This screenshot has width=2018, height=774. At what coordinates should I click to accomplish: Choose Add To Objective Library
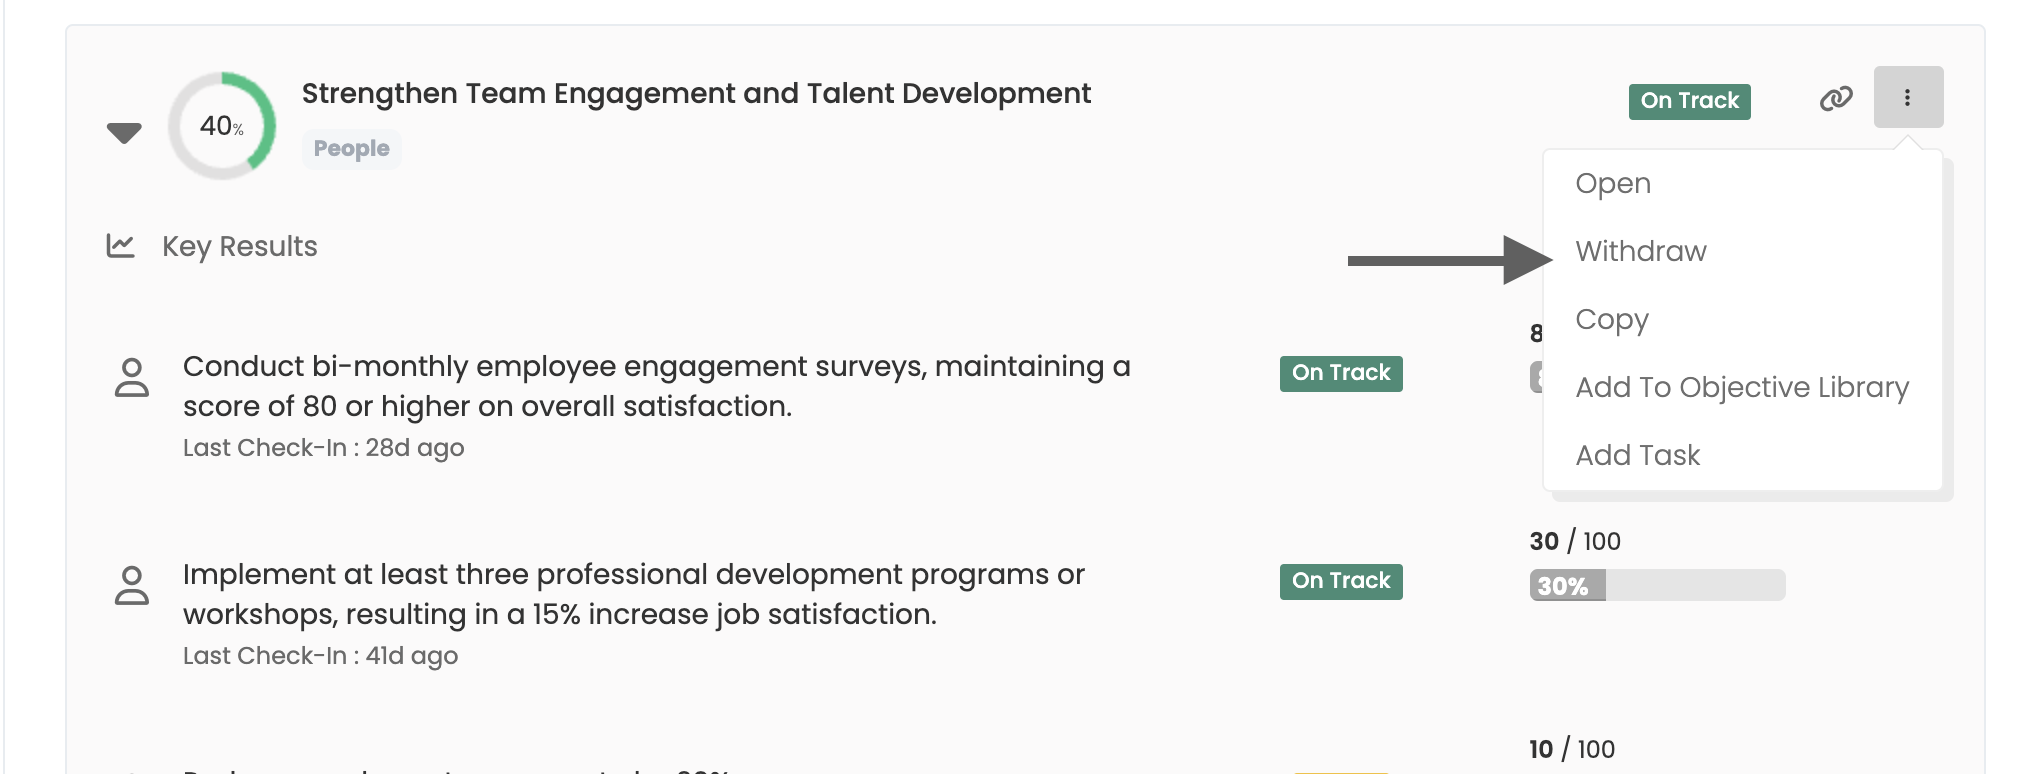[1741, 387]
